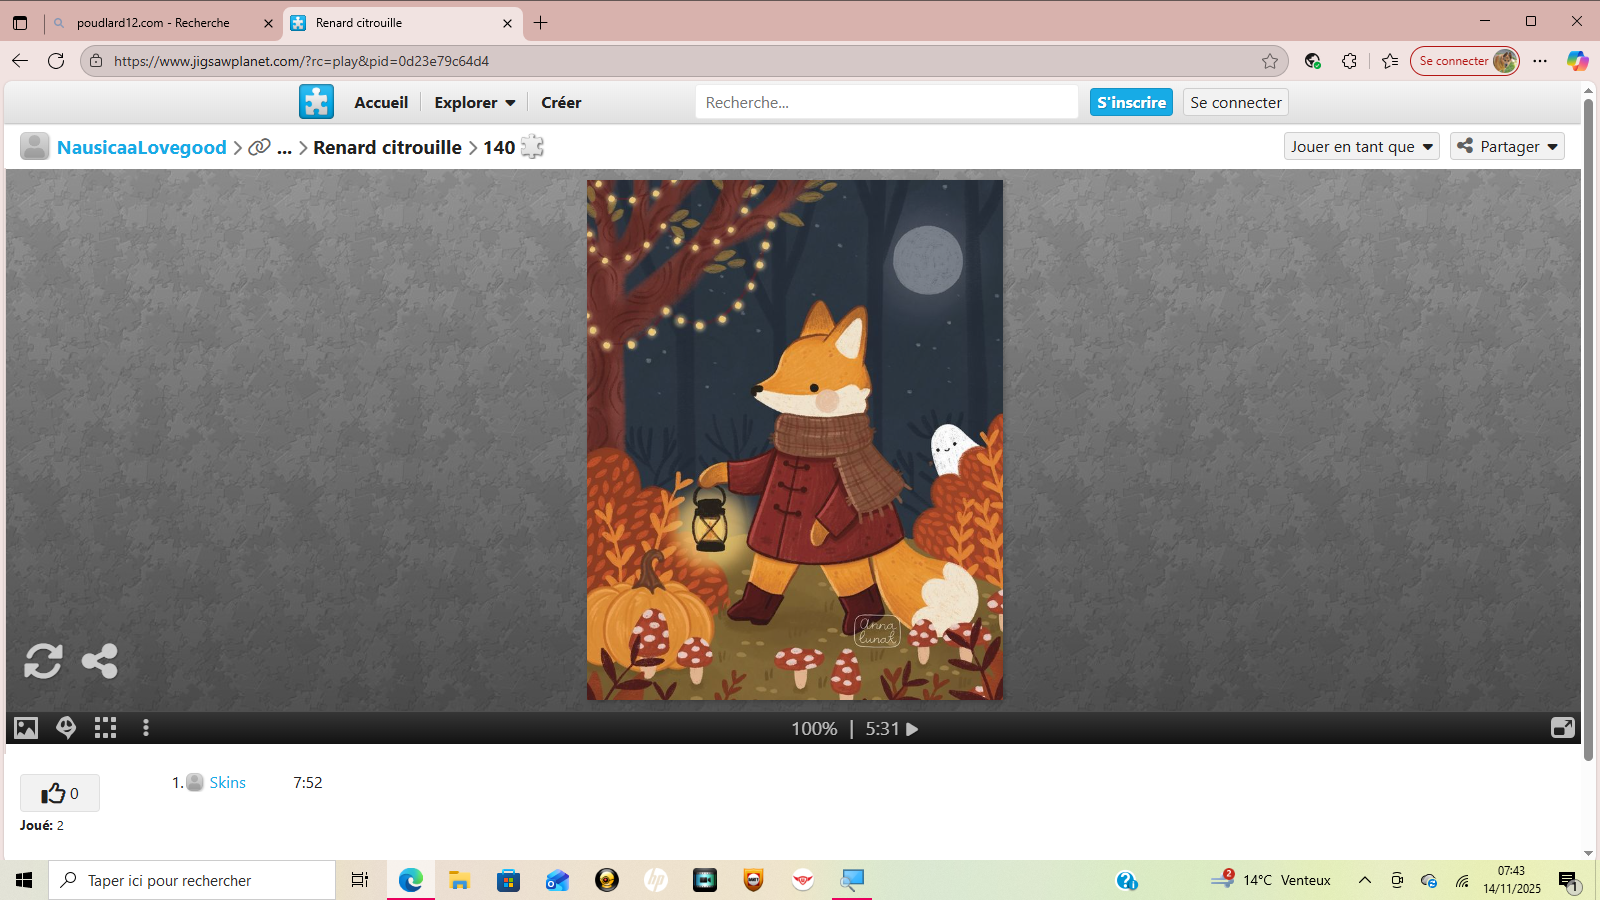1600x900 pixels.
Task: Open tab actions menu icon
Action: (20, 23)
